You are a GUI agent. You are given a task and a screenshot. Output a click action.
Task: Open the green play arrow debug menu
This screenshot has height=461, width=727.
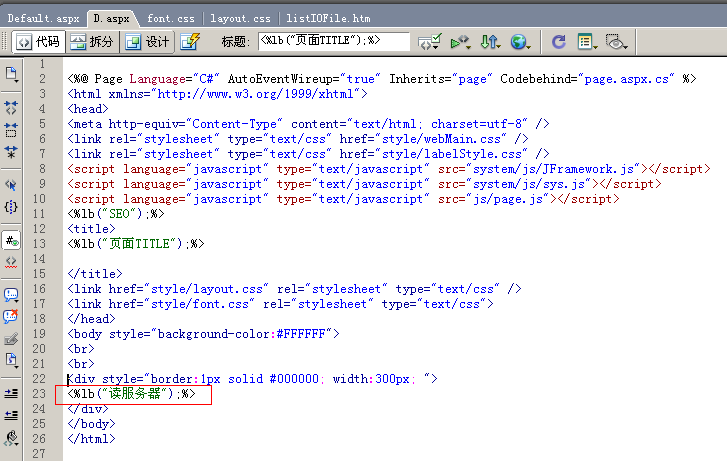click(x=460, y=42)
